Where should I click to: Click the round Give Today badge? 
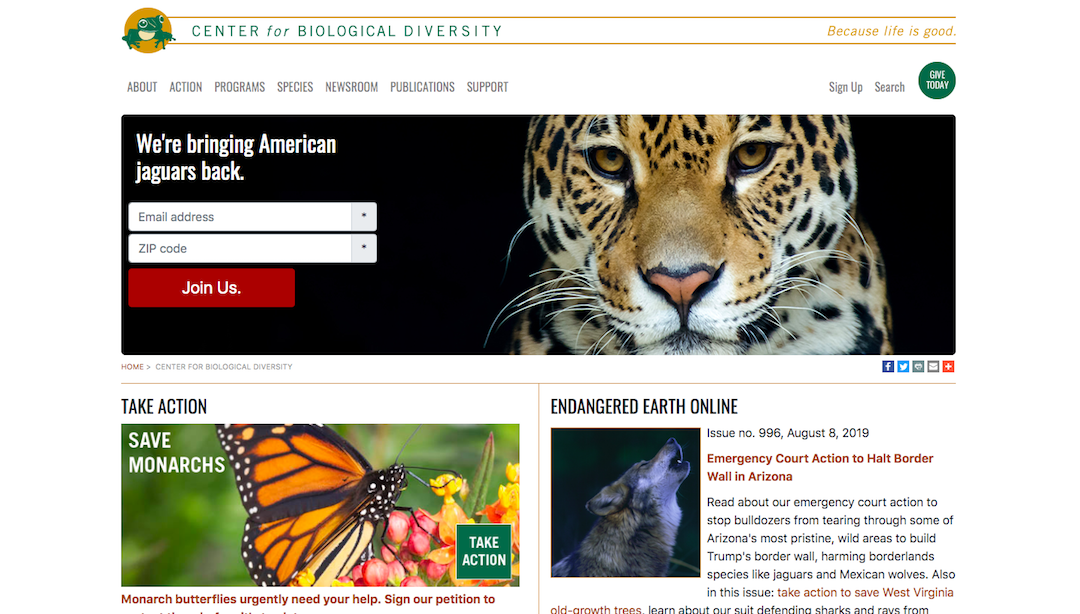click(x=937, y=81)
